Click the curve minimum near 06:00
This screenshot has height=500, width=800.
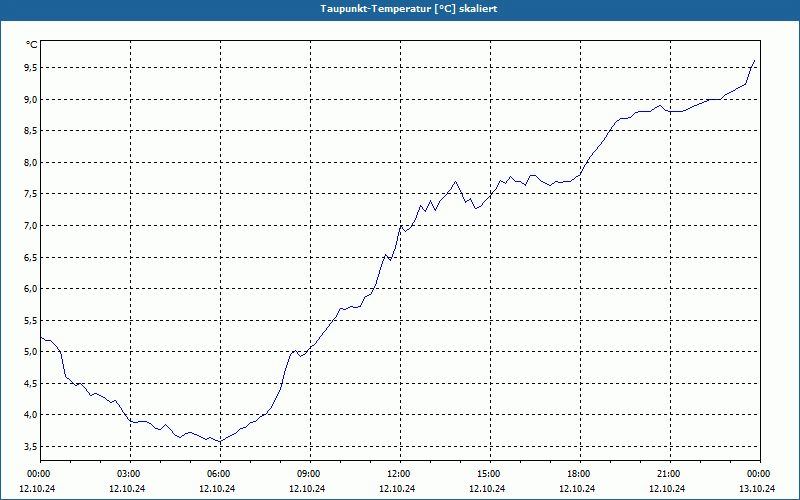pos(220,441)
